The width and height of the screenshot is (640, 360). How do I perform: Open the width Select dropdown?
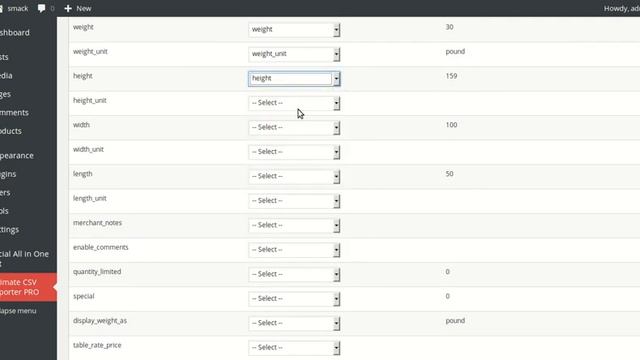[x=294, y=127]
